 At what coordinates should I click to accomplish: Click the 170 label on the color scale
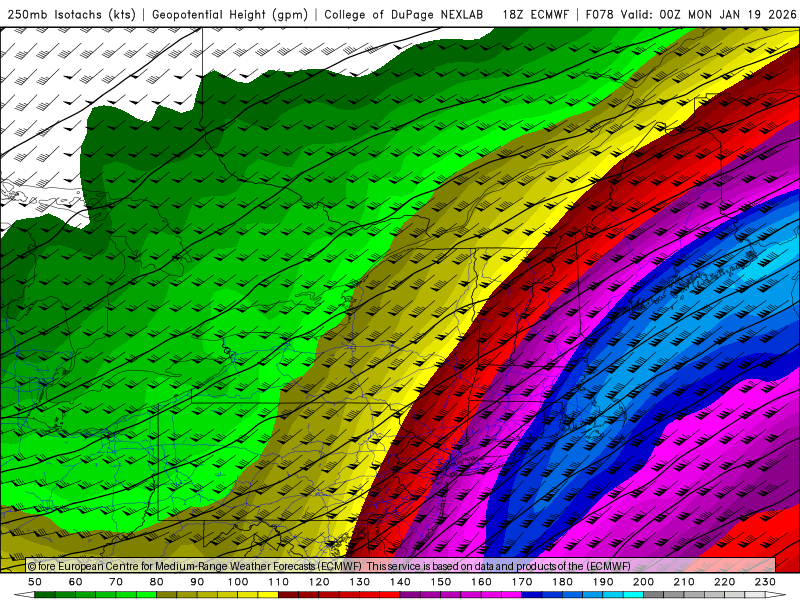pos(522,582)
